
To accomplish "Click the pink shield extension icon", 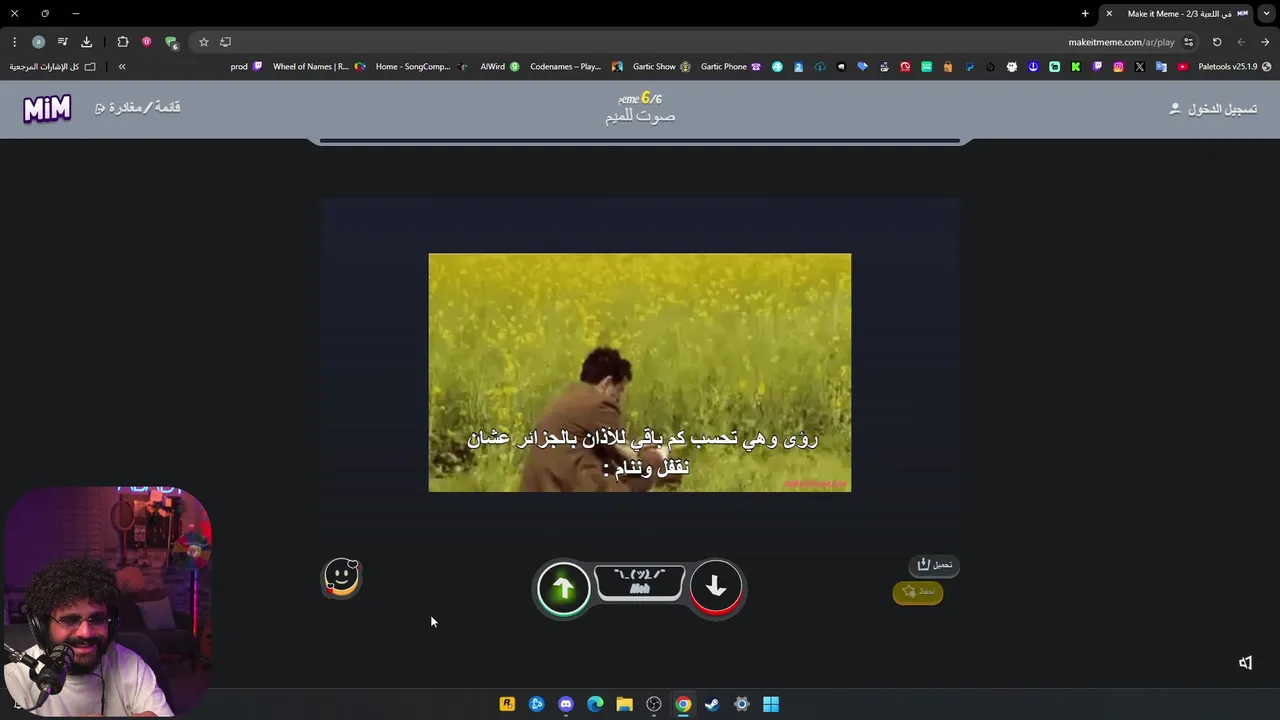I will [x=147, y=42].
